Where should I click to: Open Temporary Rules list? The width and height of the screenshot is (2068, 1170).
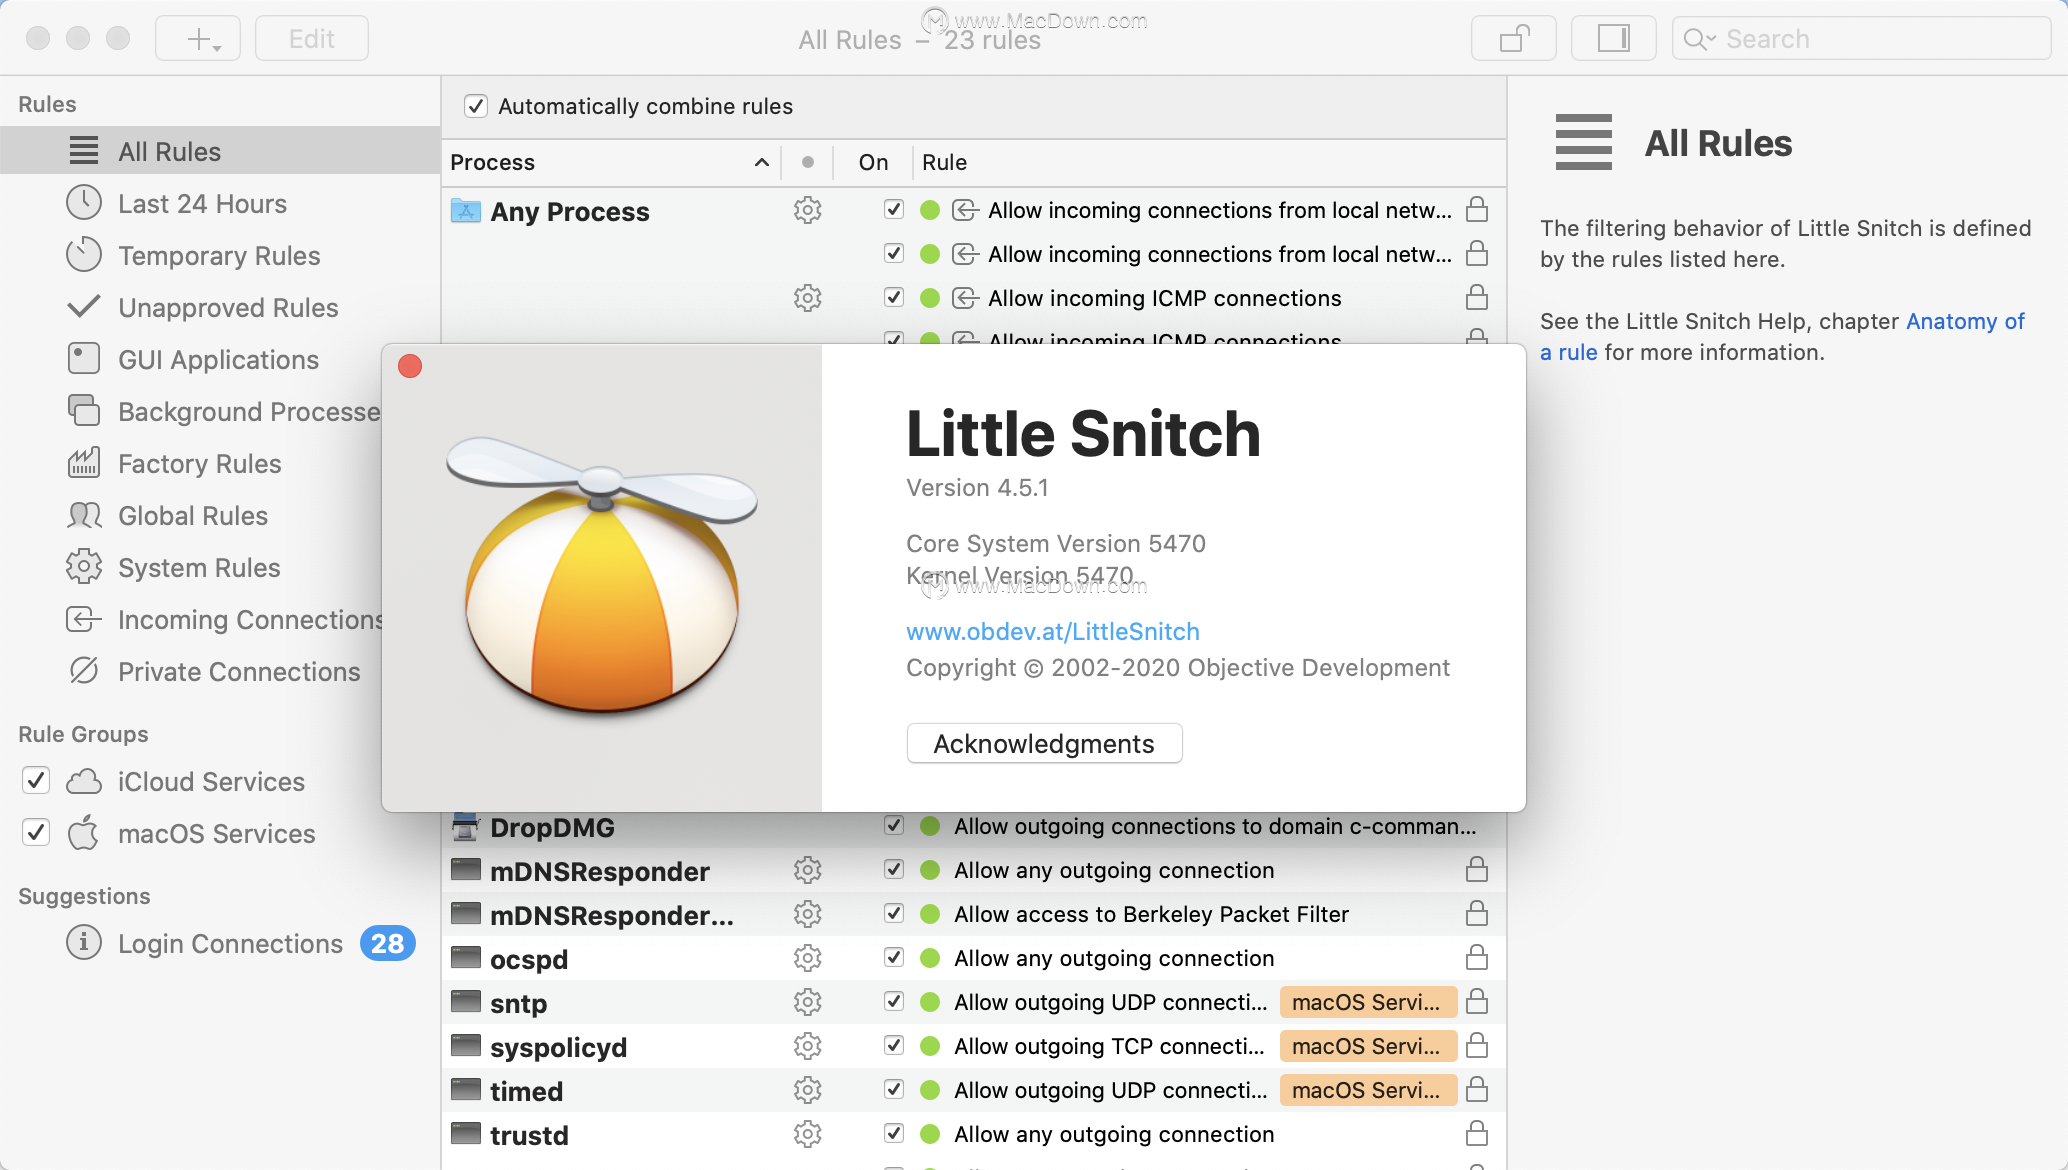click(220, 256)
